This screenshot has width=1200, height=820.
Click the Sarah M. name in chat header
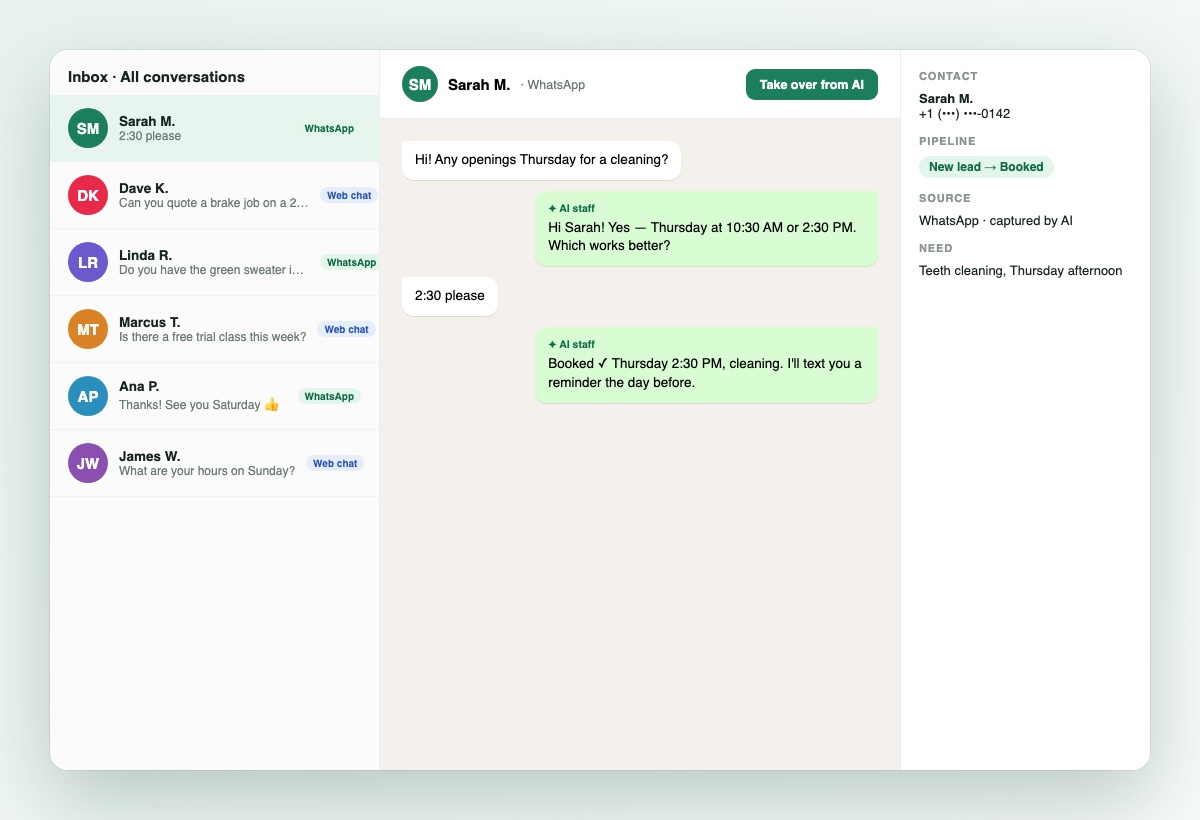[x=479, y=85]
